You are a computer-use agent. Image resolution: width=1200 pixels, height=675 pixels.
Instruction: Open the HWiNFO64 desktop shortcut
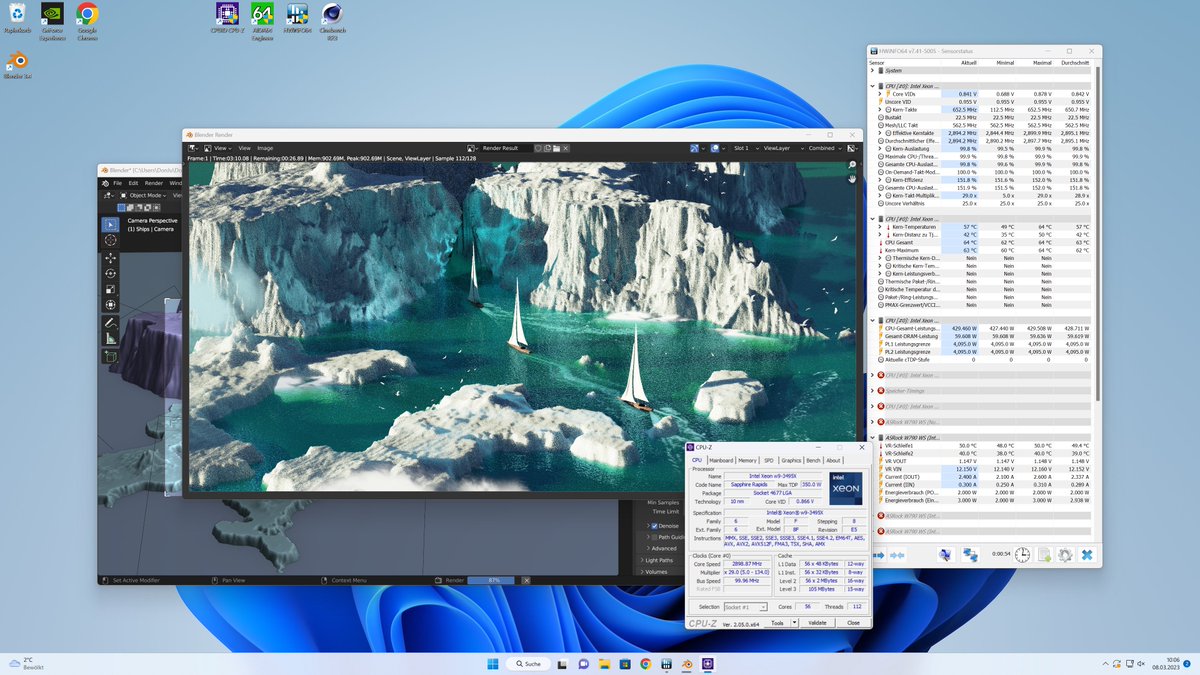[x=297, y=20]
